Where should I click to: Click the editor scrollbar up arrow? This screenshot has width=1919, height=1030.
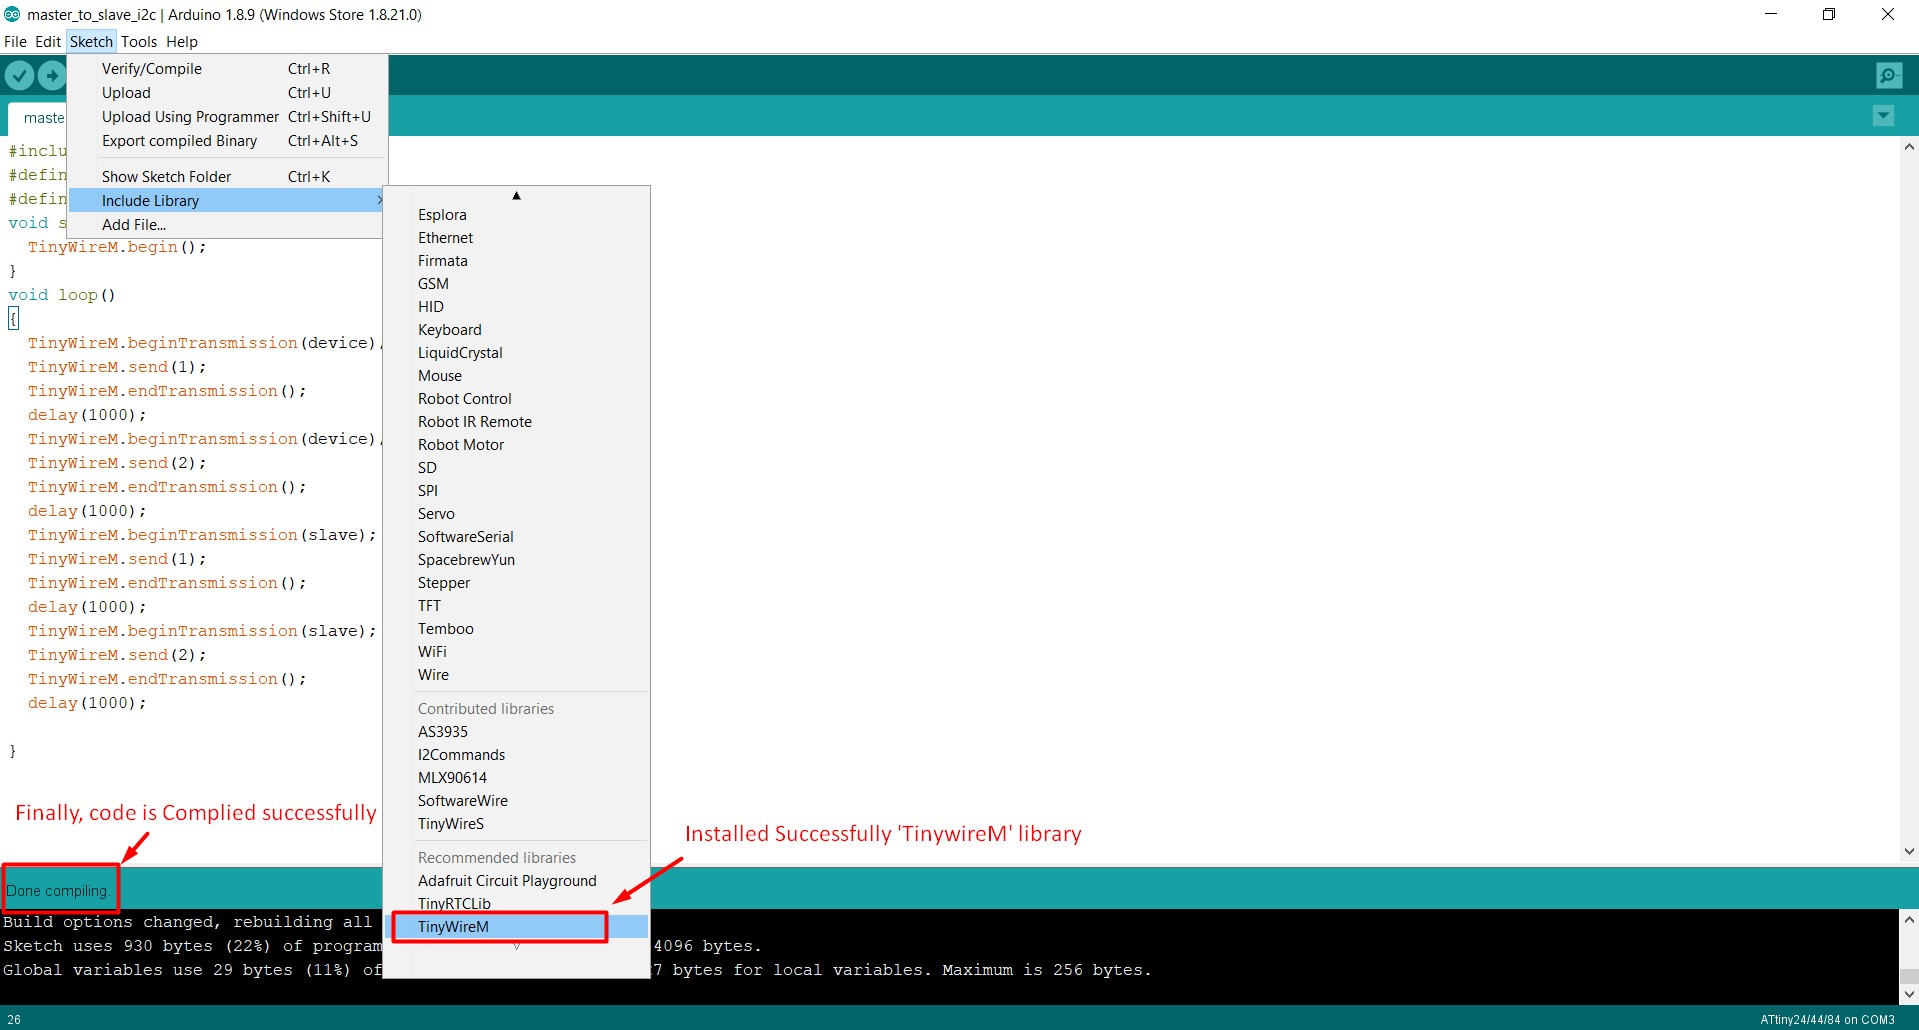click(1909, 147)
